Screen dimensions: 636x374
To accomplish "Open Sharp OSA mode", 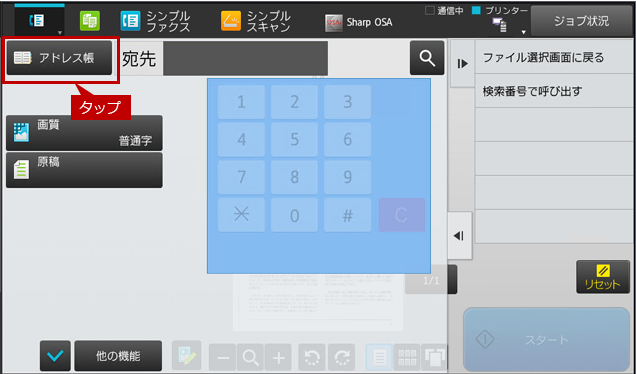I will point(359,22).
